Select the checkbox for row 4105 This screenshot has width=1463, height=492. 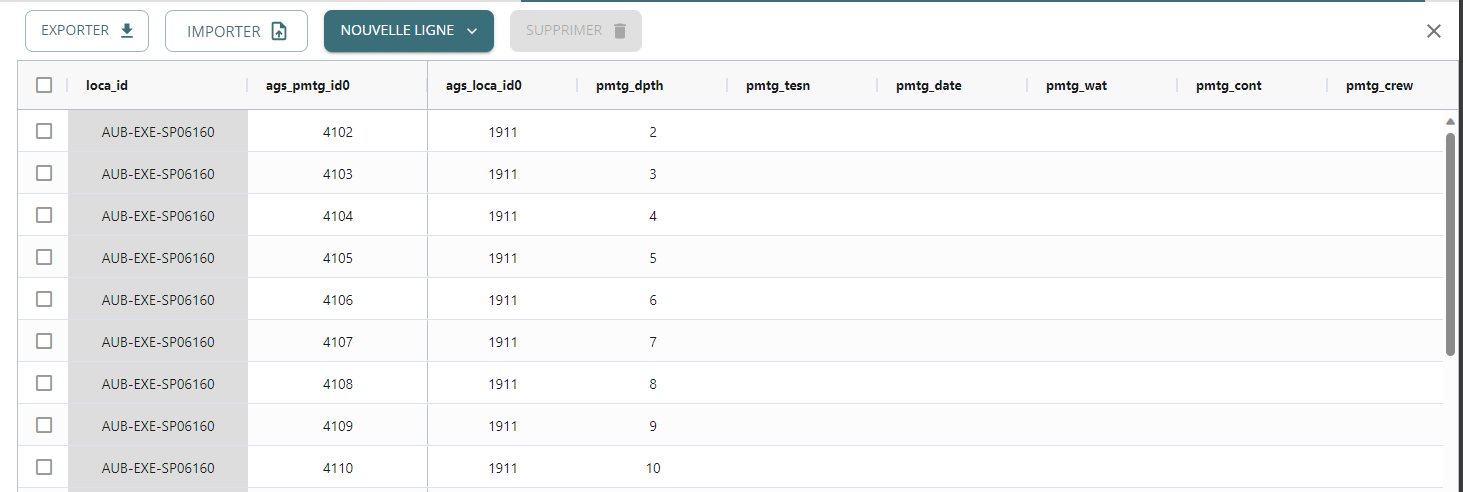pyautogui.click(x=44, y=257)
